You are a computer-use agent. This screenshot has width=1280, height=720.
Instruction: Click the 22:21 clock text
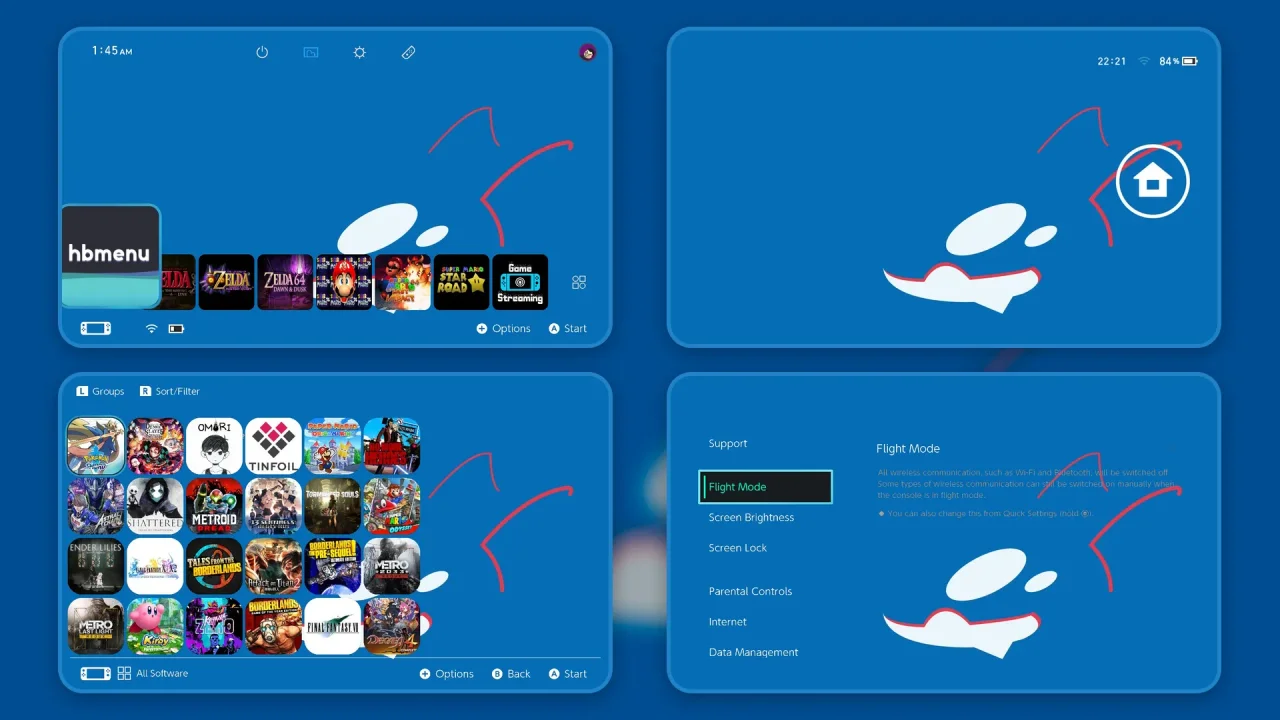(x=1112, y=61)
